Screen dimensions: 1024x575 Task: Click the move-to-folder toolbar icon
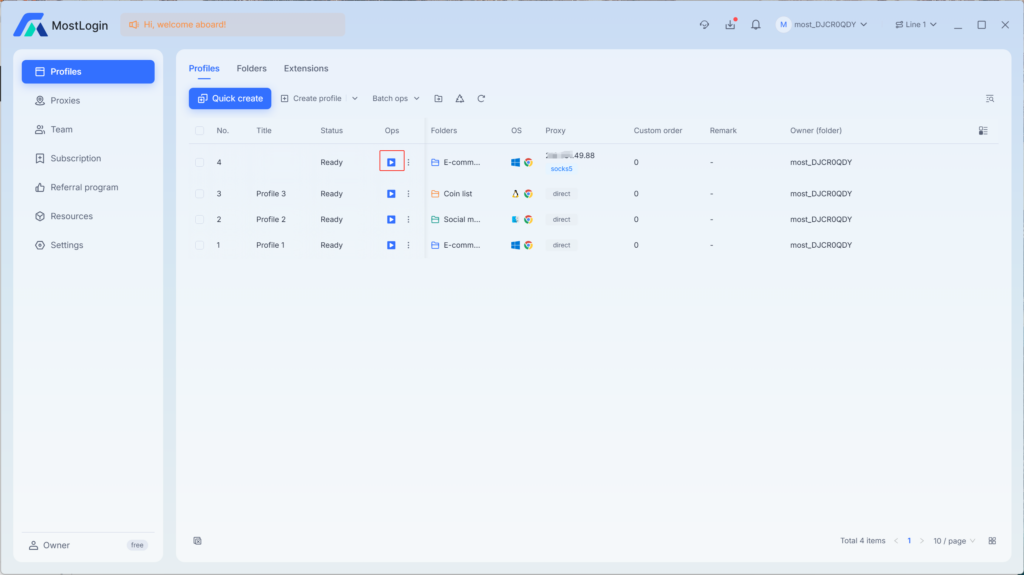coord(438,99)
